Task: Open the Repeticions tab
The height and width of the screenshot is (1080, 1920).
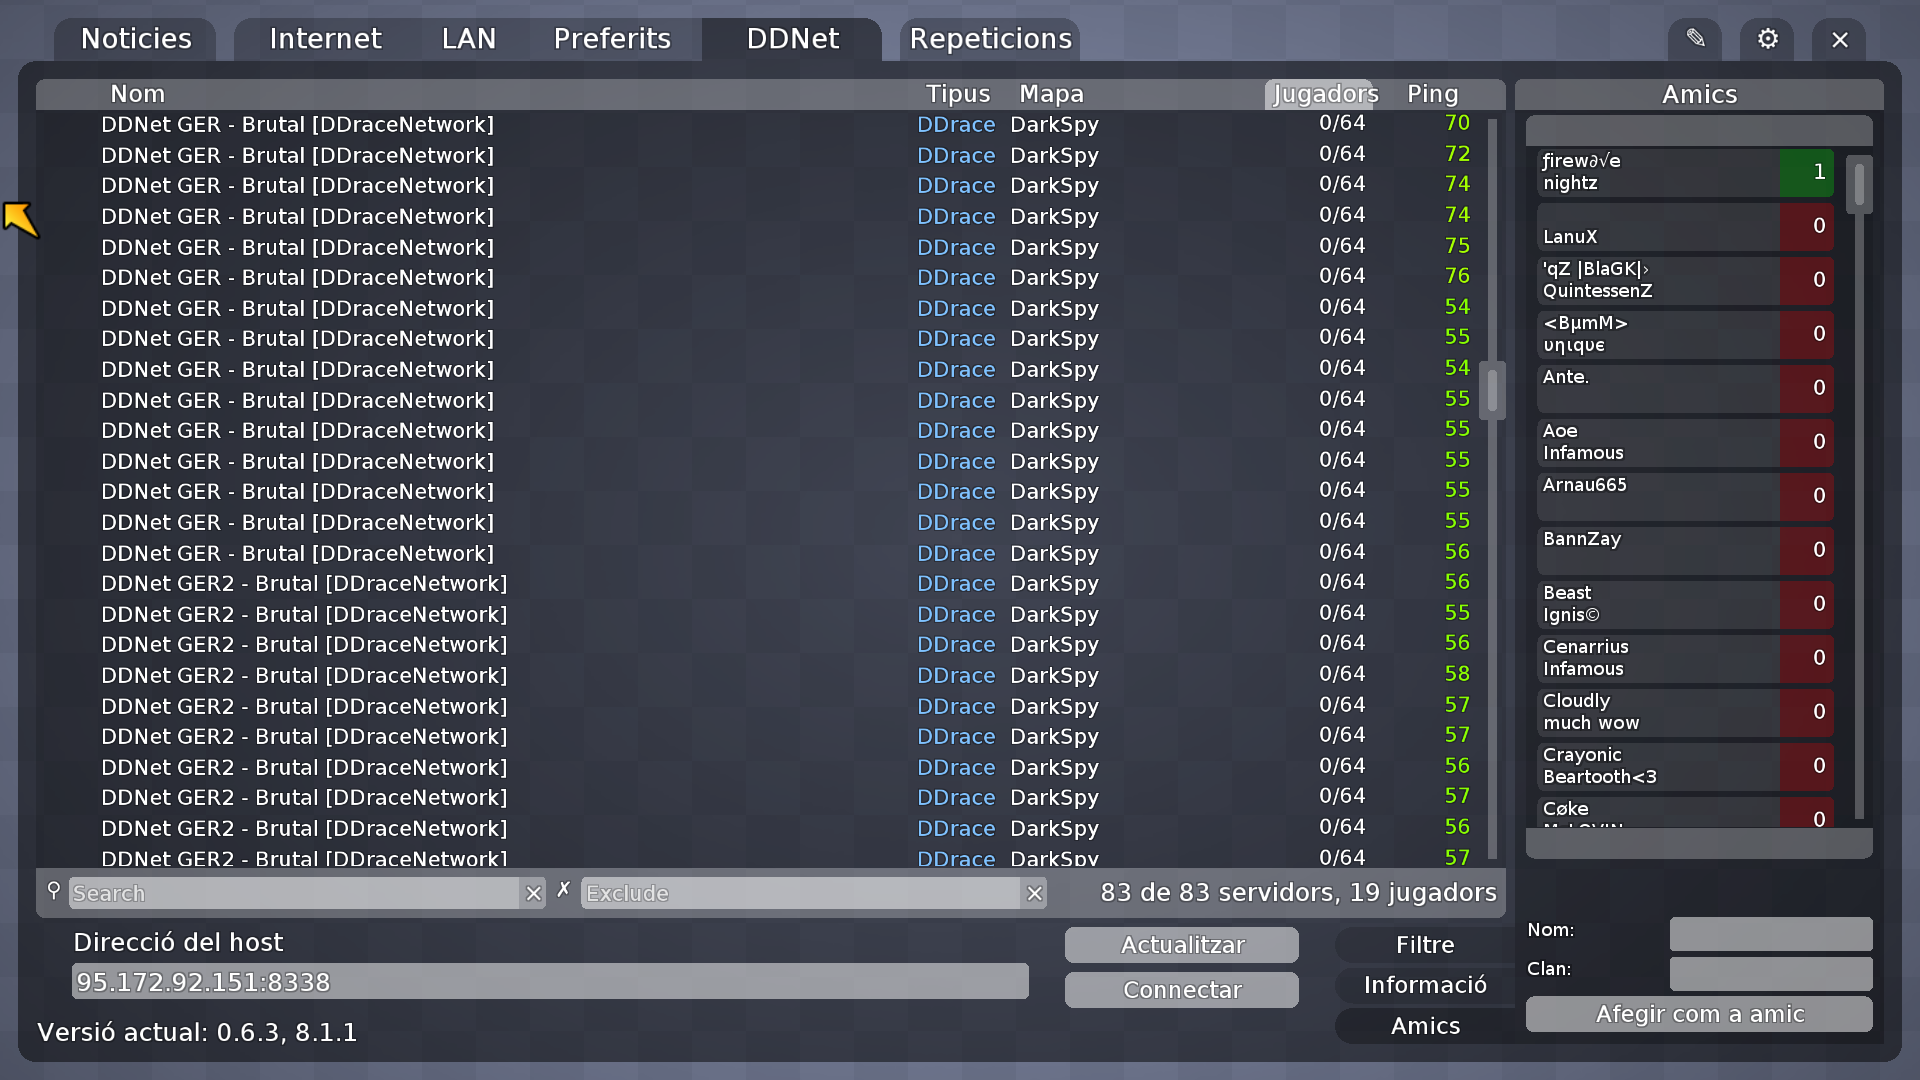Action: click(988, 39)
